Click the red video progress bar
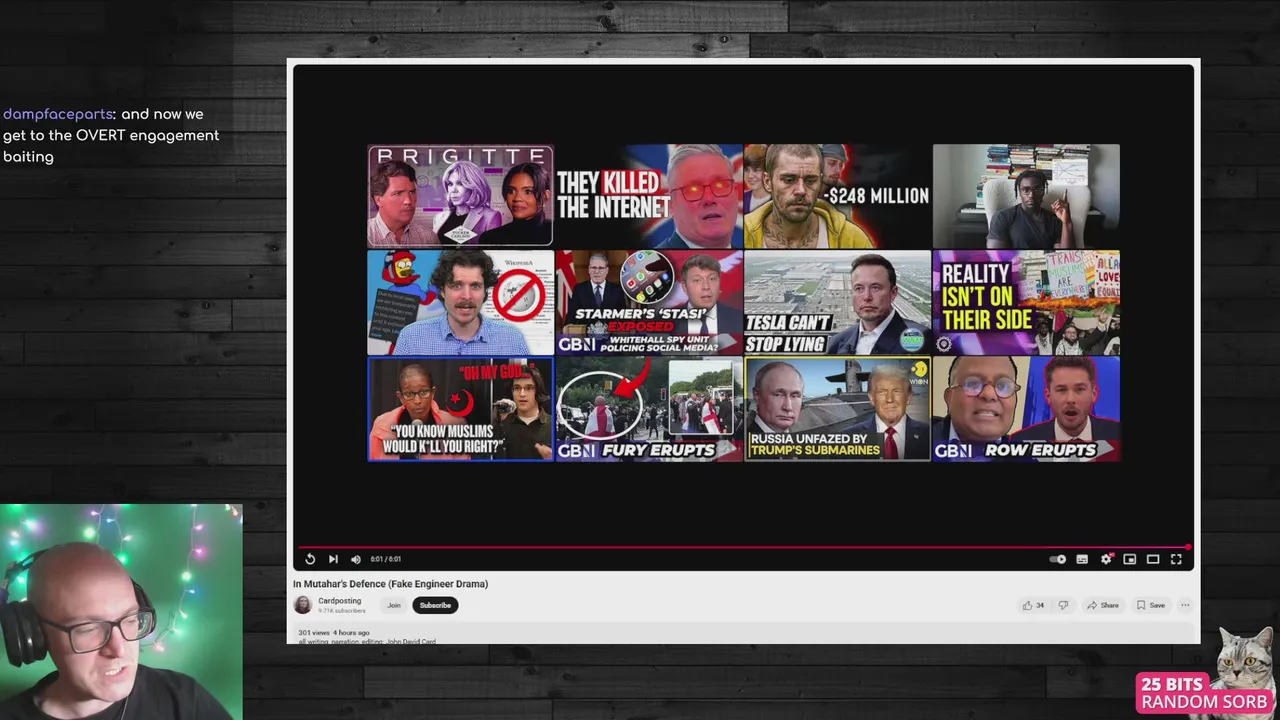 click(743, 547)
